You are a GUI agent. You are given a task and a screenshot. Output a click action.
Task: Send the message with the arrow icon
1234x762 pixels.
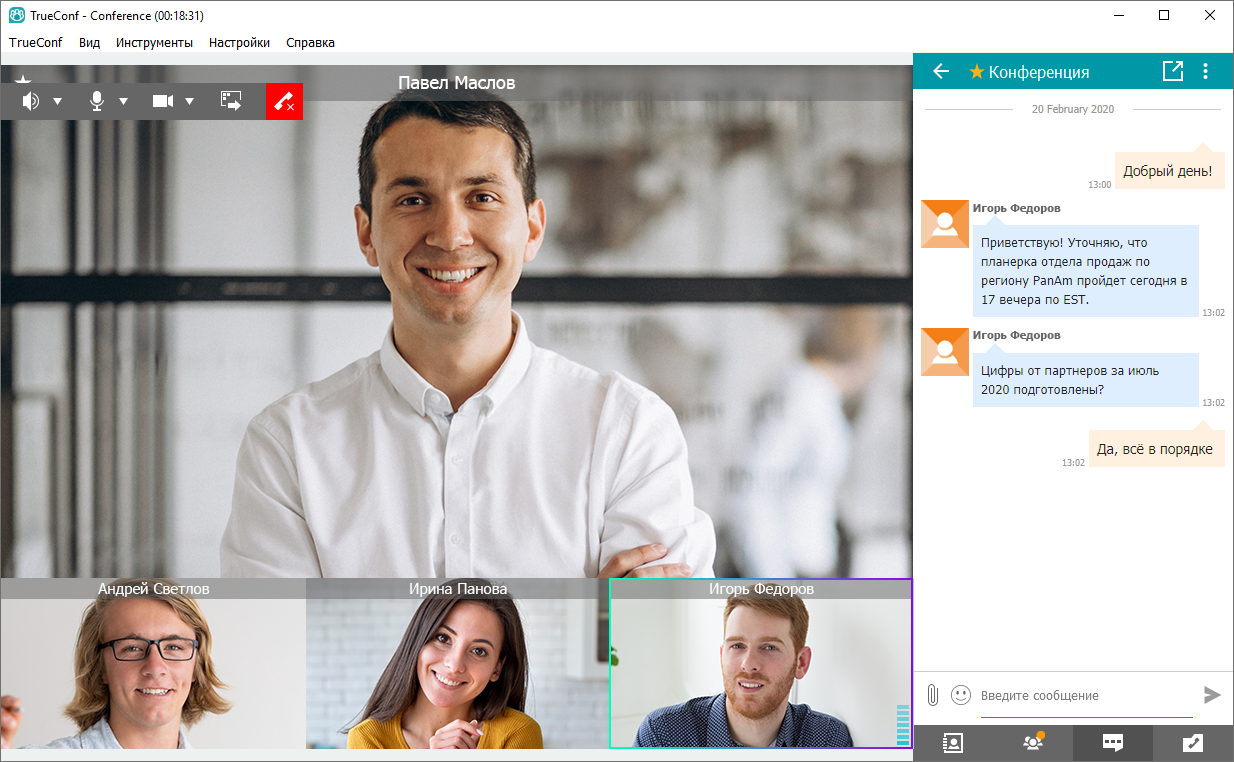[x=1212, y=695]
